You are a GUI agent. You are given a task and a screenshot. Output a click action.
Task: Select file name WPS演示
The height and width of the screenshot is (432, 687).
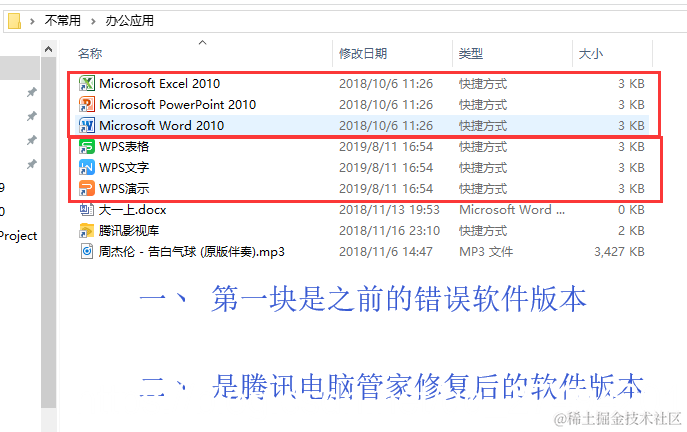coord(124,188)
